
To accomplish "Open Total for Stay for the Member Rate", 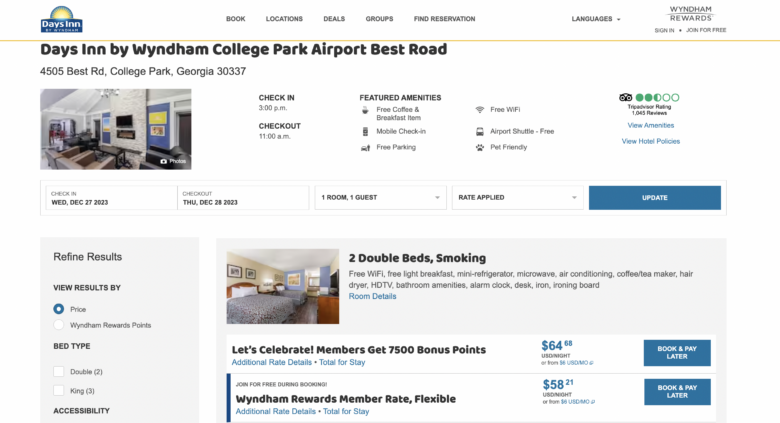I will (x=346, y=412).
